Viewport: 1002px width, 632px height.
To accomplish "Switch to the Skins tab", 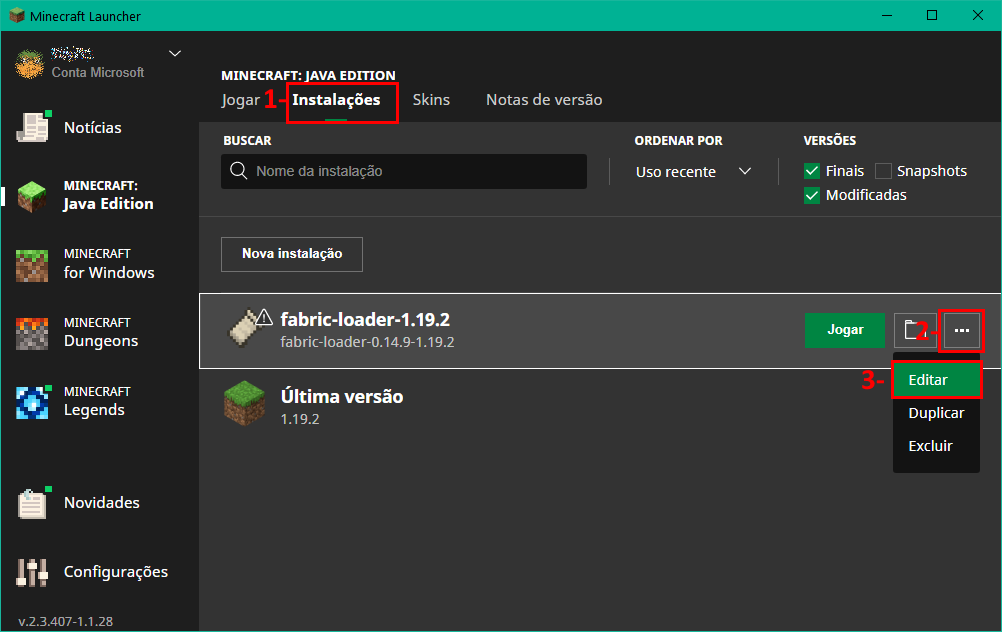I will (x=431, y=100).
